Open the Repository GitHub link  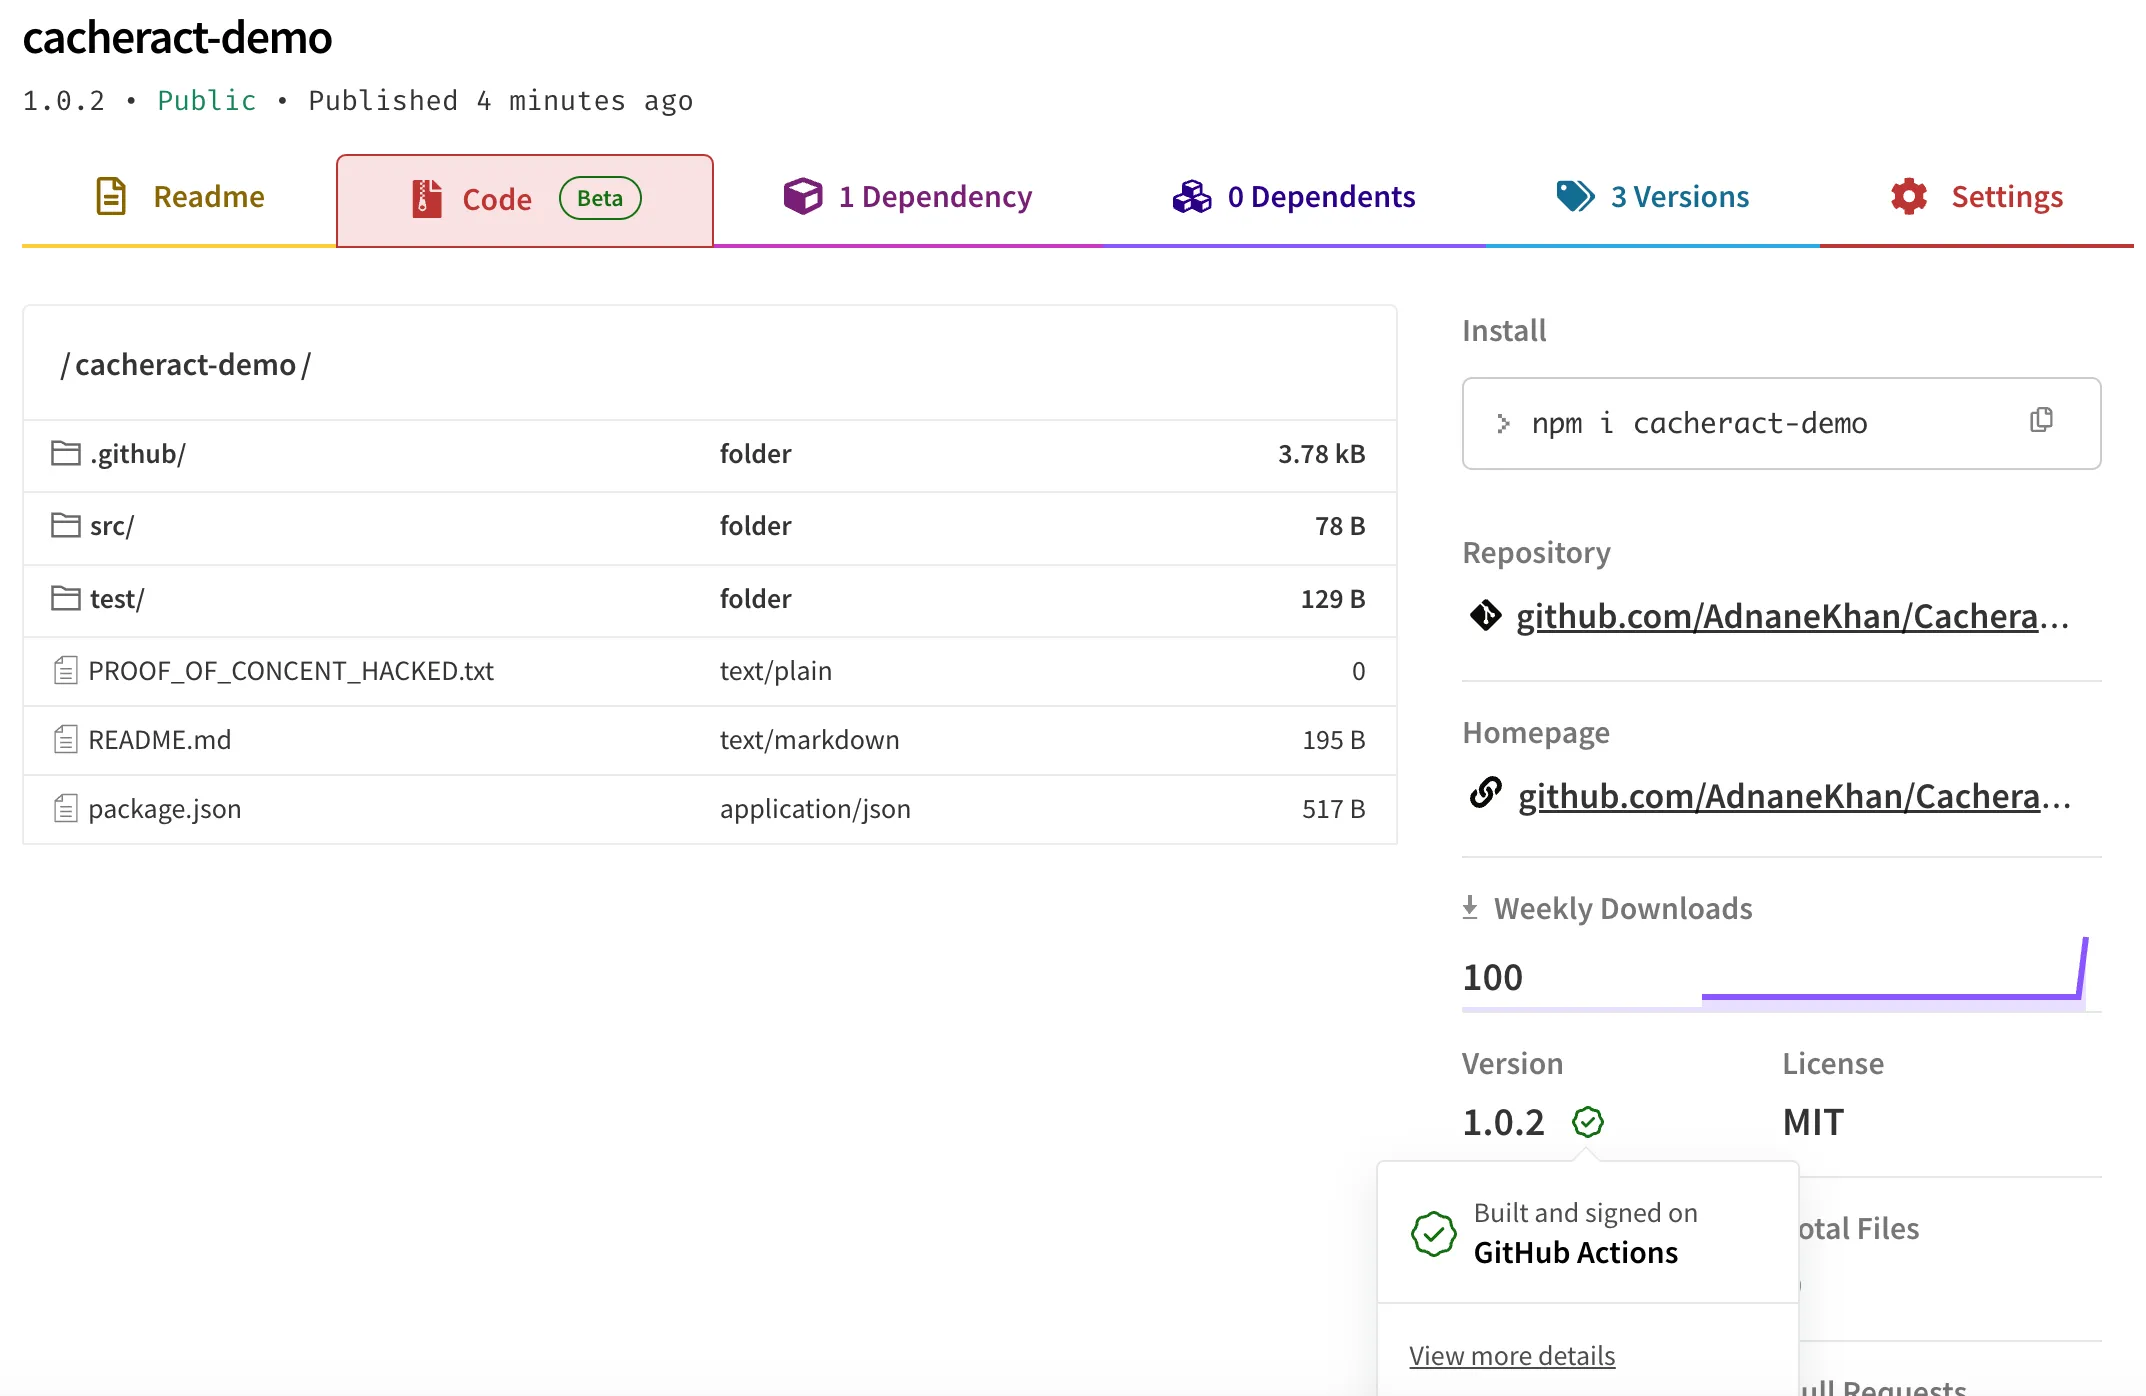click(x=1792, y=617)
